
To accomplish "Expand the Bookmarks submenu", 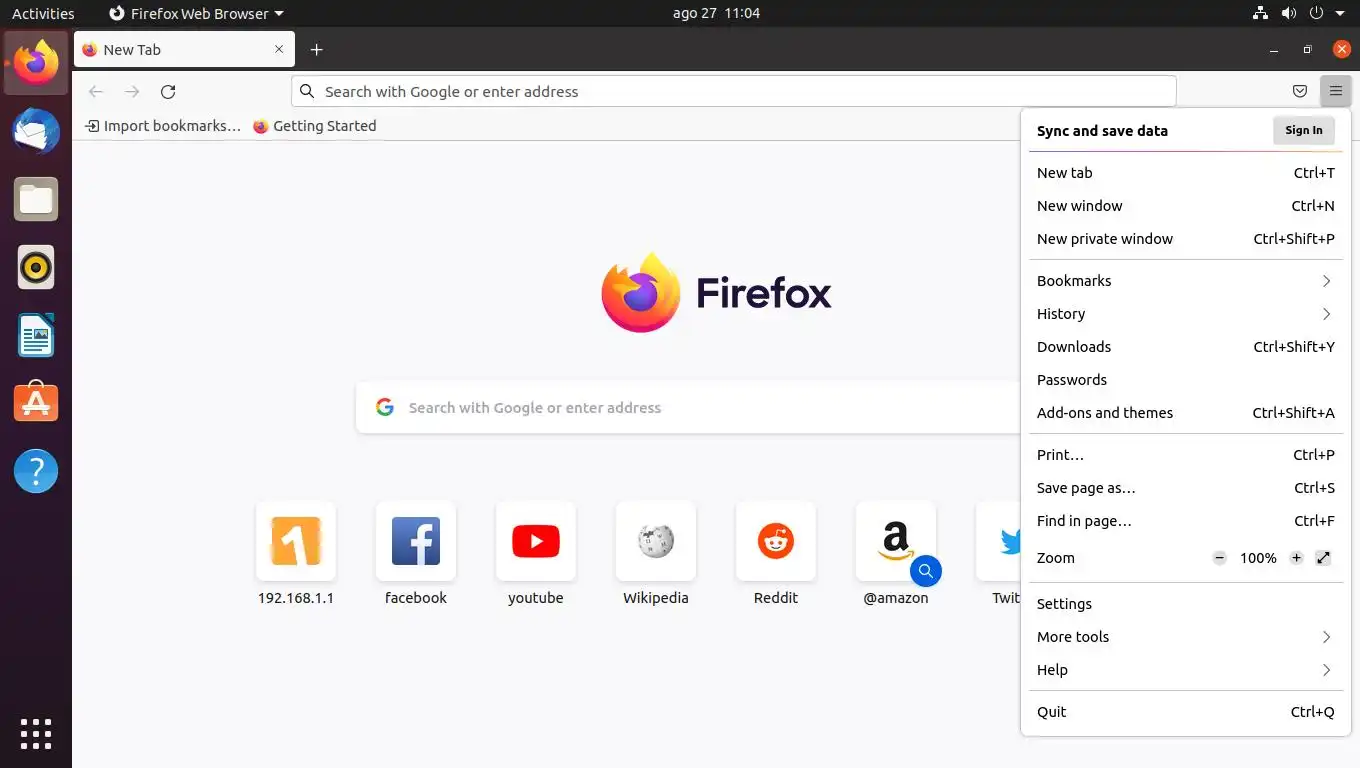I will tap(1185, 281).
